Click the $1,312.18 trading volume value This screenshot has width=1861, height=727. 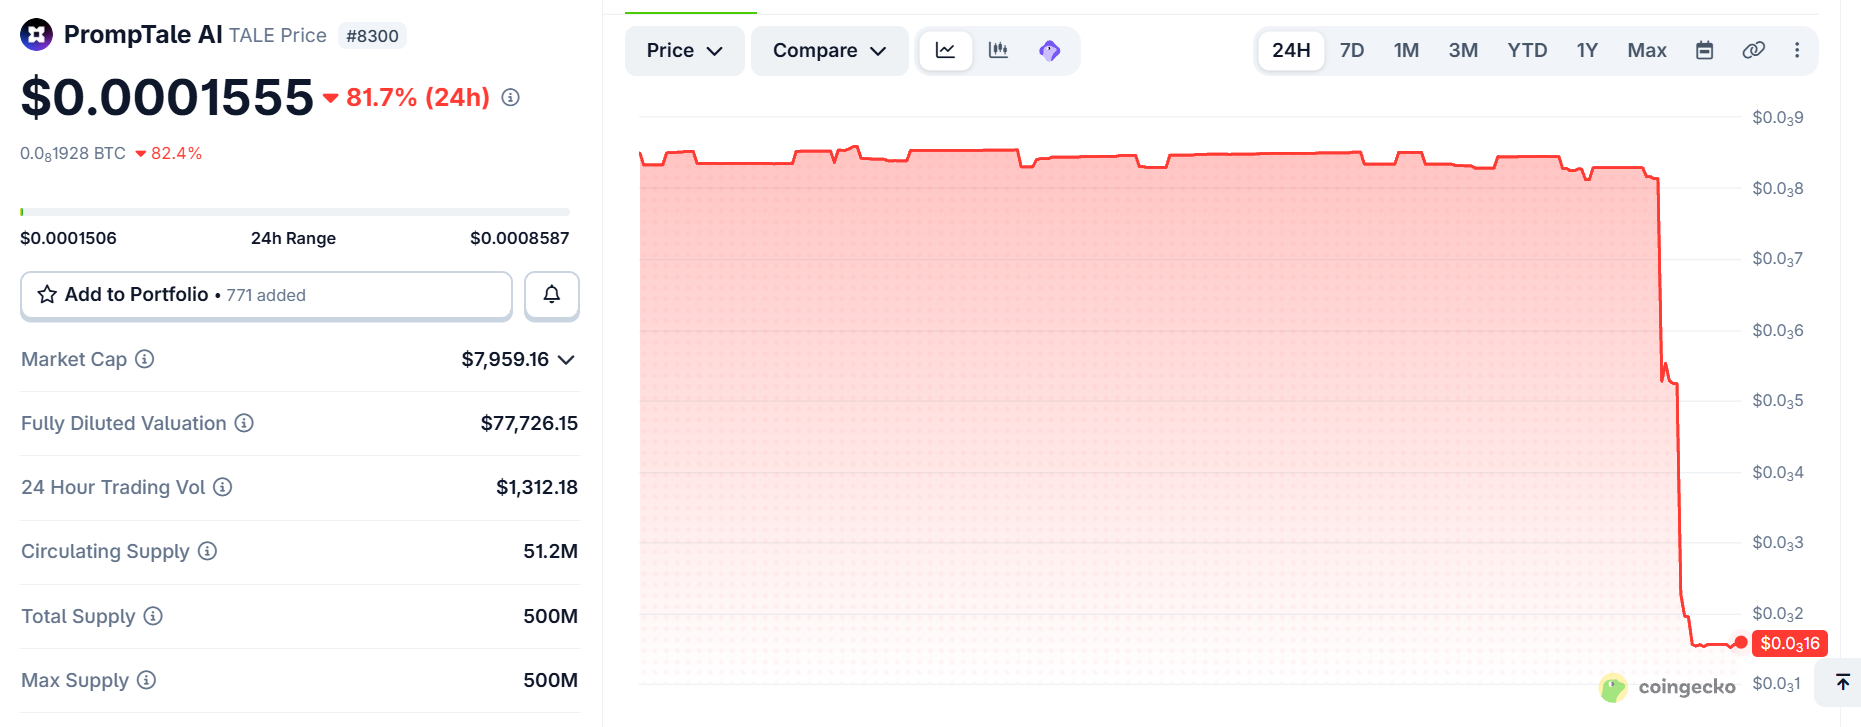point(537,487)
